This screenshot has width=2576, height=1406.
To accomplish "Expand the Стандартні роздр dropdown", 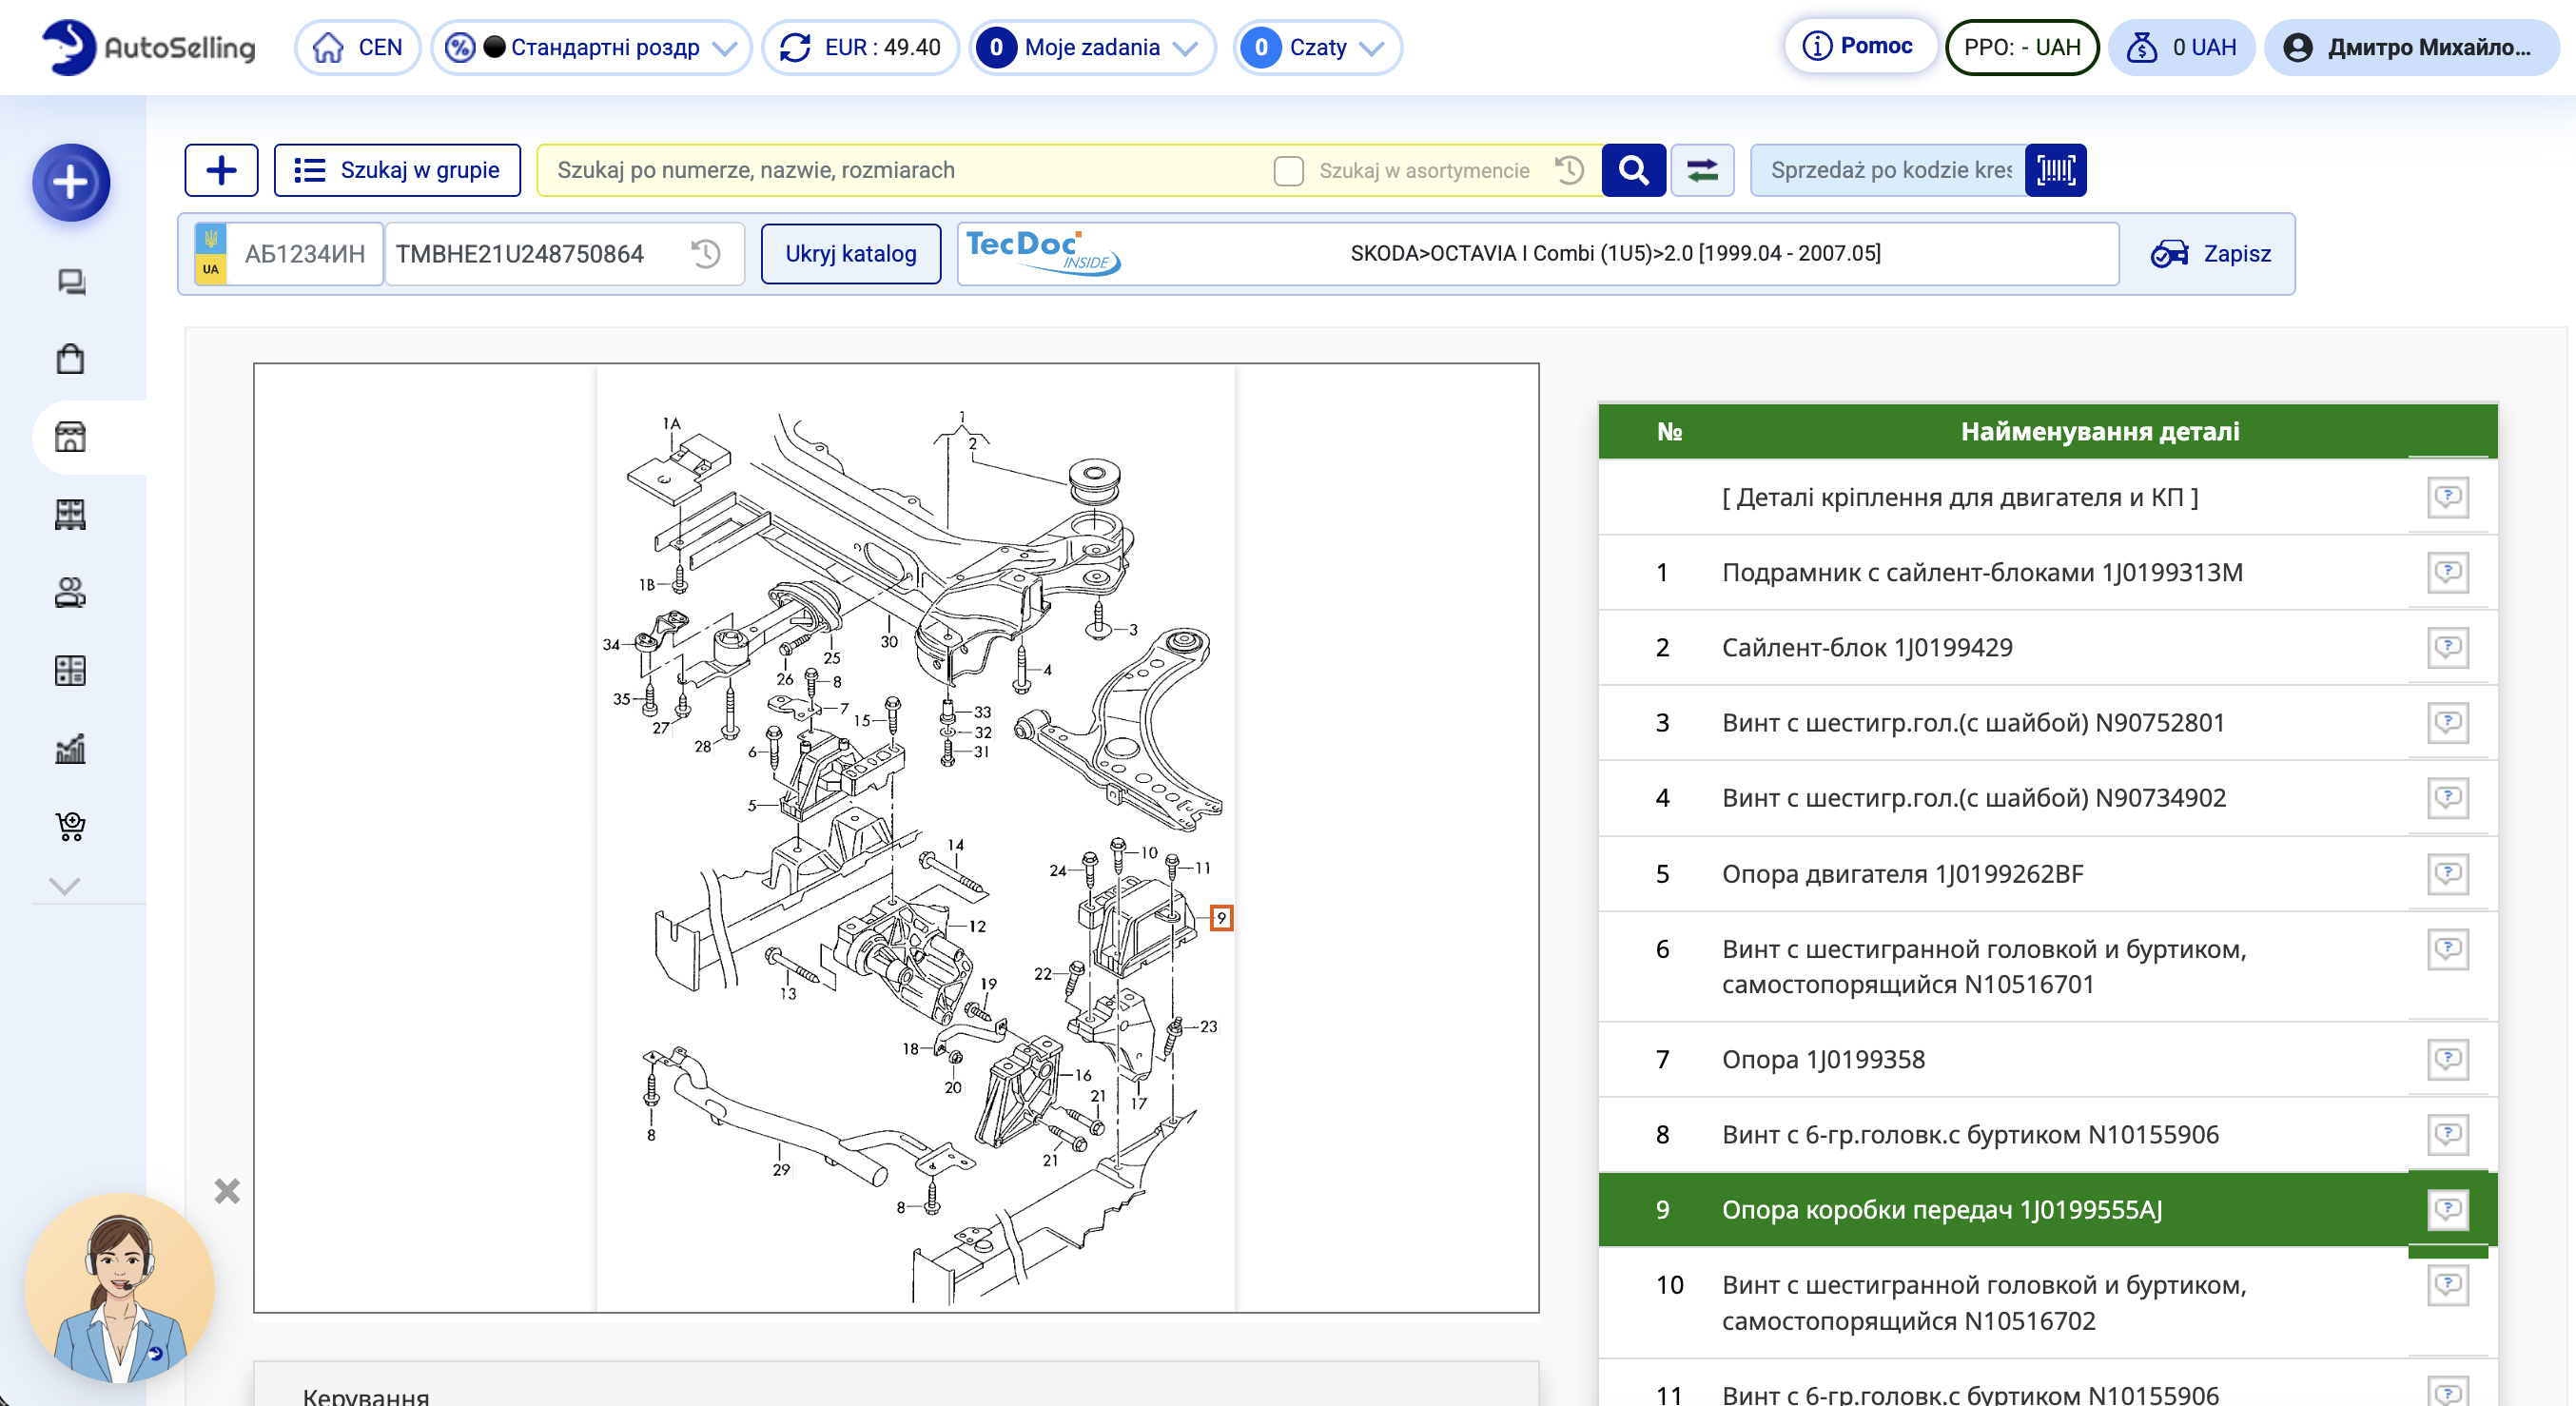I will (x=724, y=48).
